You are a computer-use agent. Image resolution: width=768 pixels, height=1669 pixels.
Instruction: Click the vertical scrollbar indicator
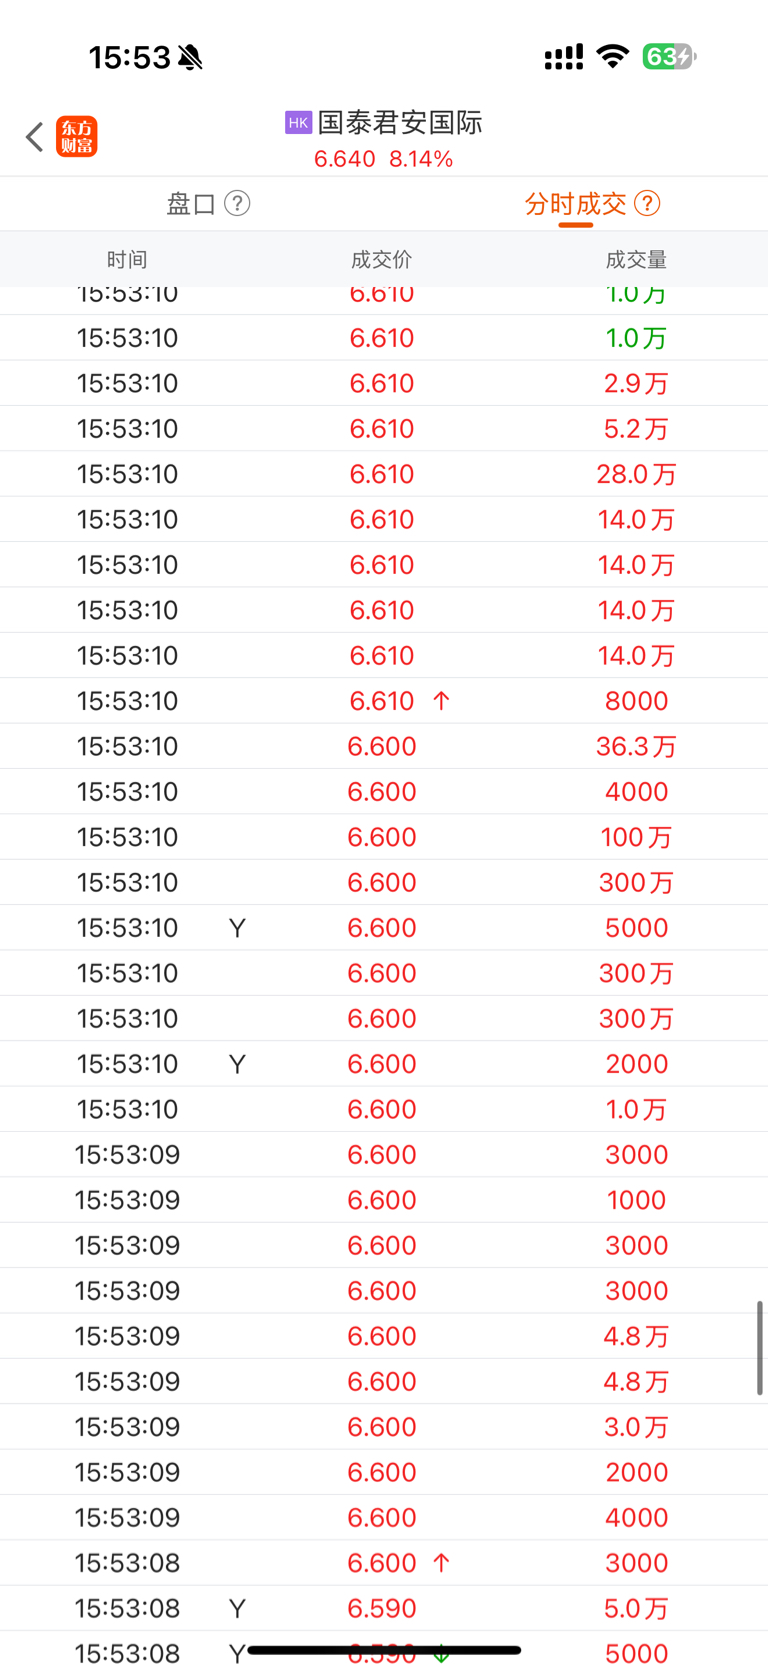pyautogui.click(x=760, y=1348)
